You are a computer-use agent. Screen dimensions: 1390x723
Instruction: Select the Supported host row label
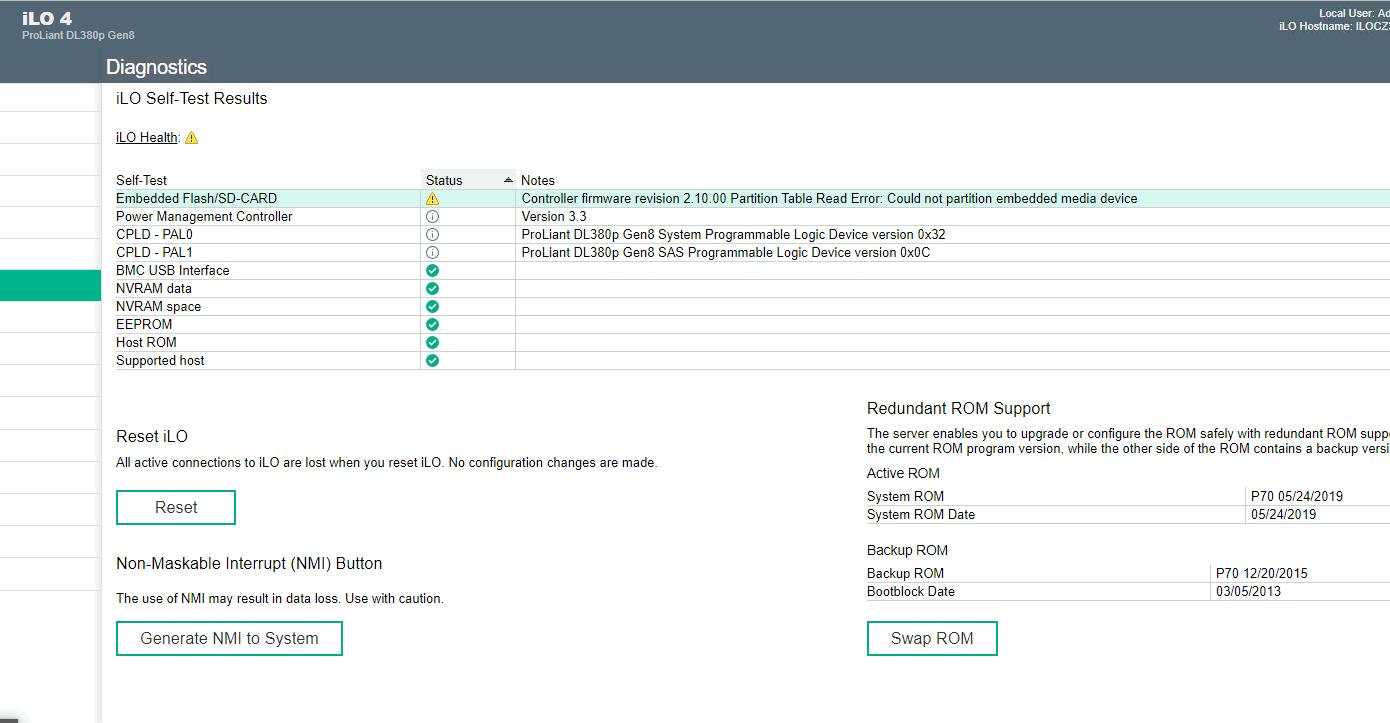pyautogui.click(x=160, y=361)
